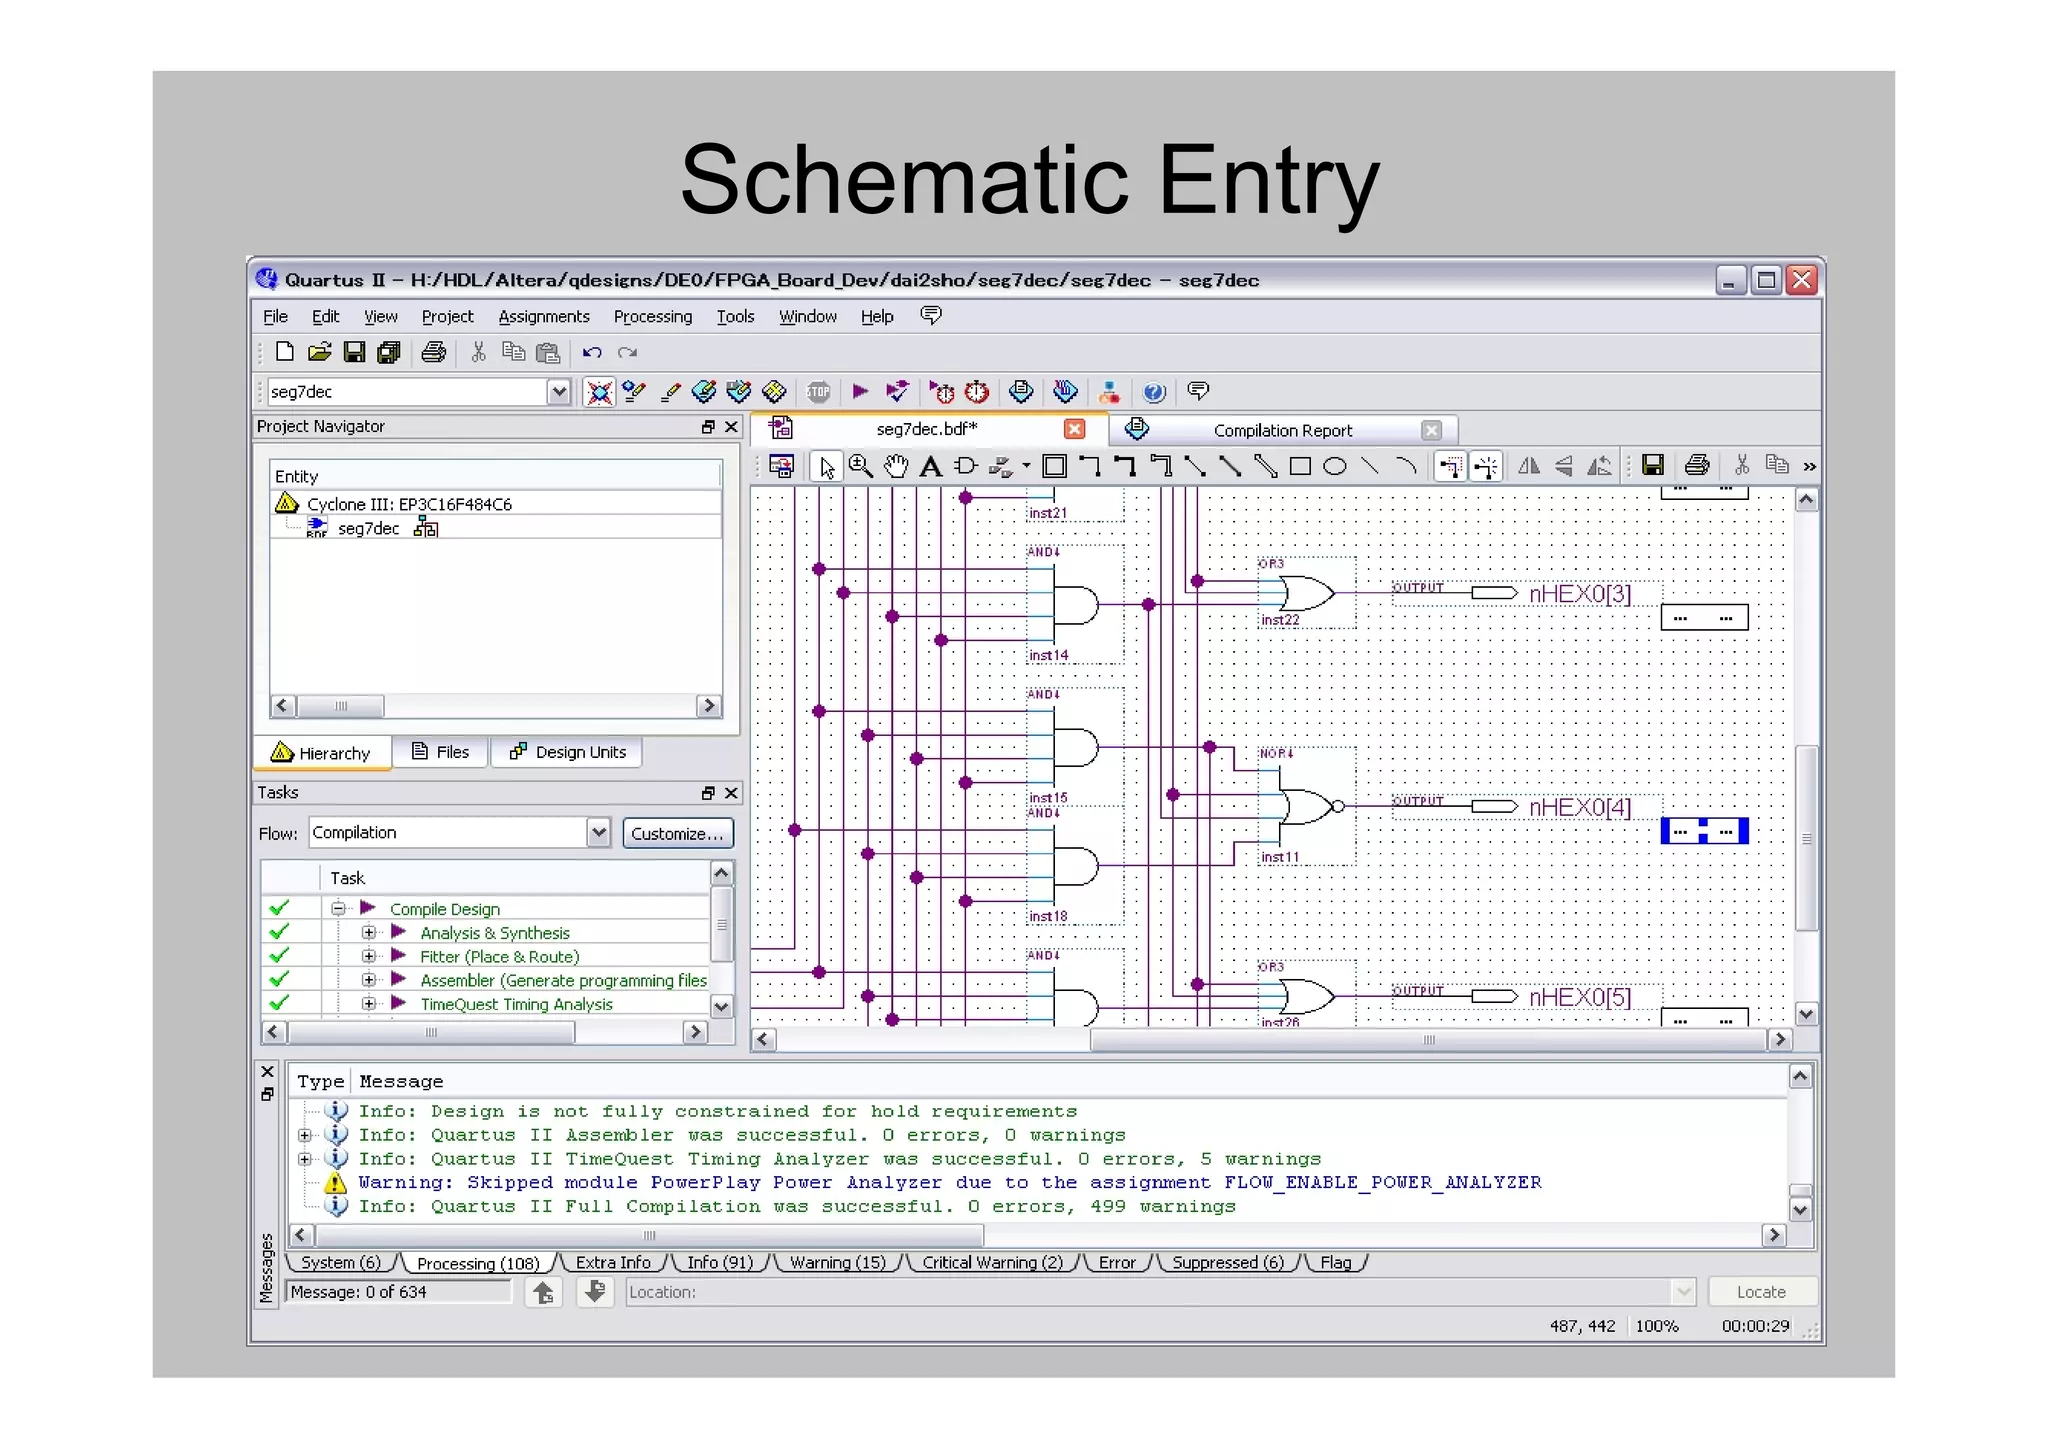
Task: Open the TimeQuest Timing Analyzer clock icon
Action: (x=976, y=392)
